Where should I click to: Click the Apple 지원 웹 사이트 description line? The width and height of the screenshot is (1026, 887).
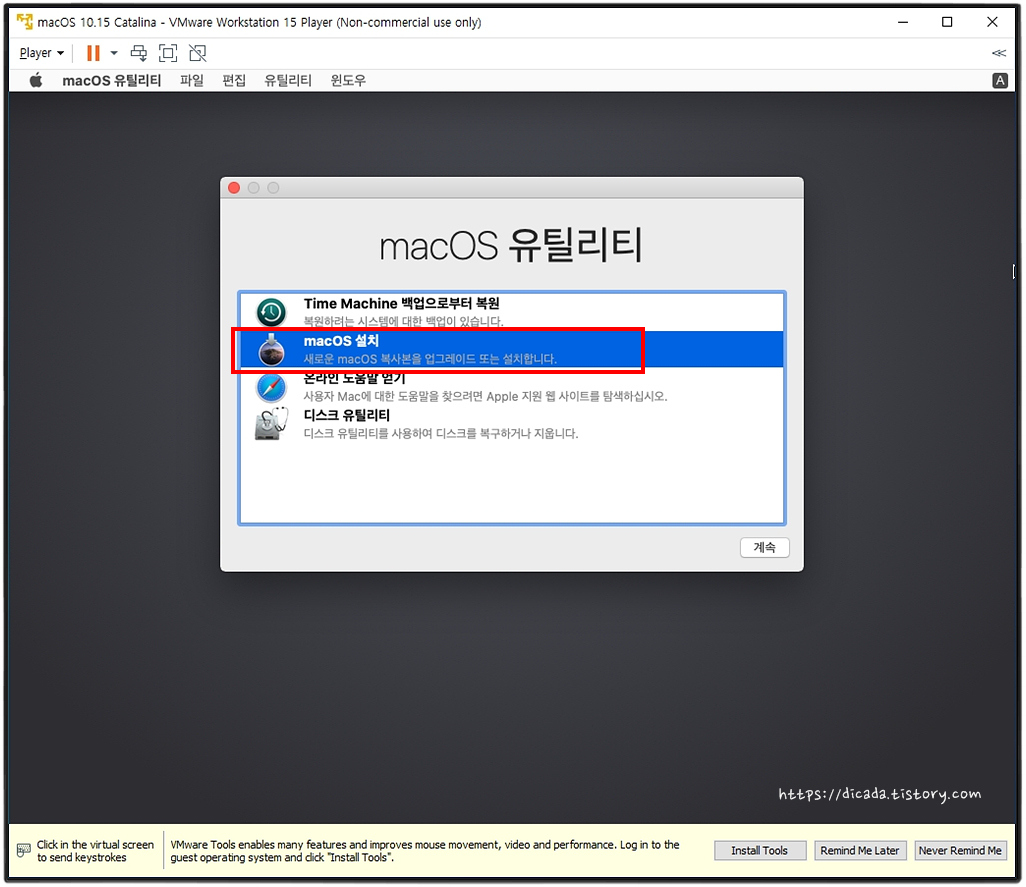pos(486,396)
